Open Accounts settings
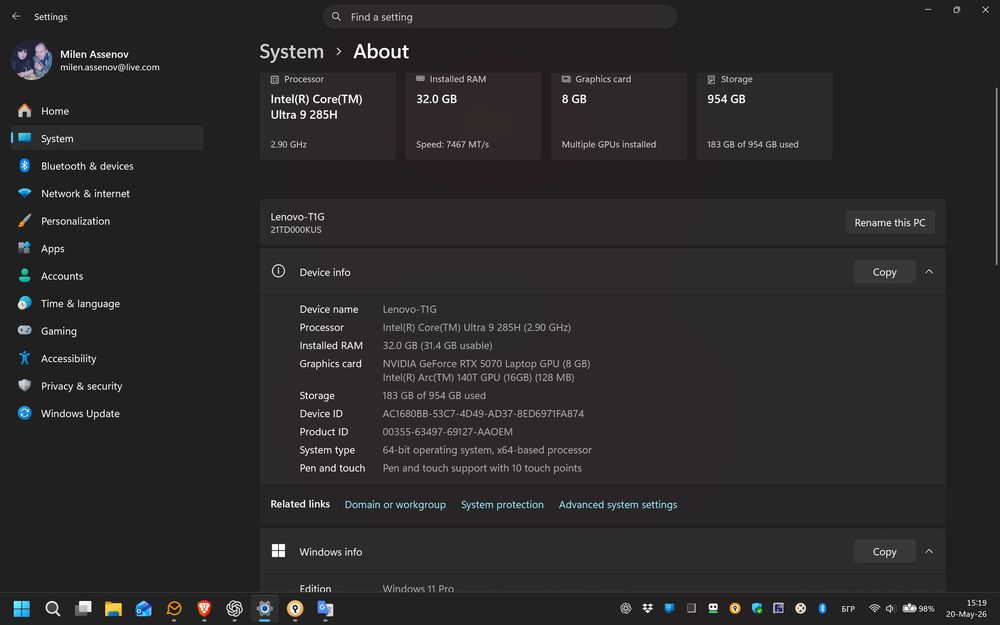1000x625 pixels. 107,276
